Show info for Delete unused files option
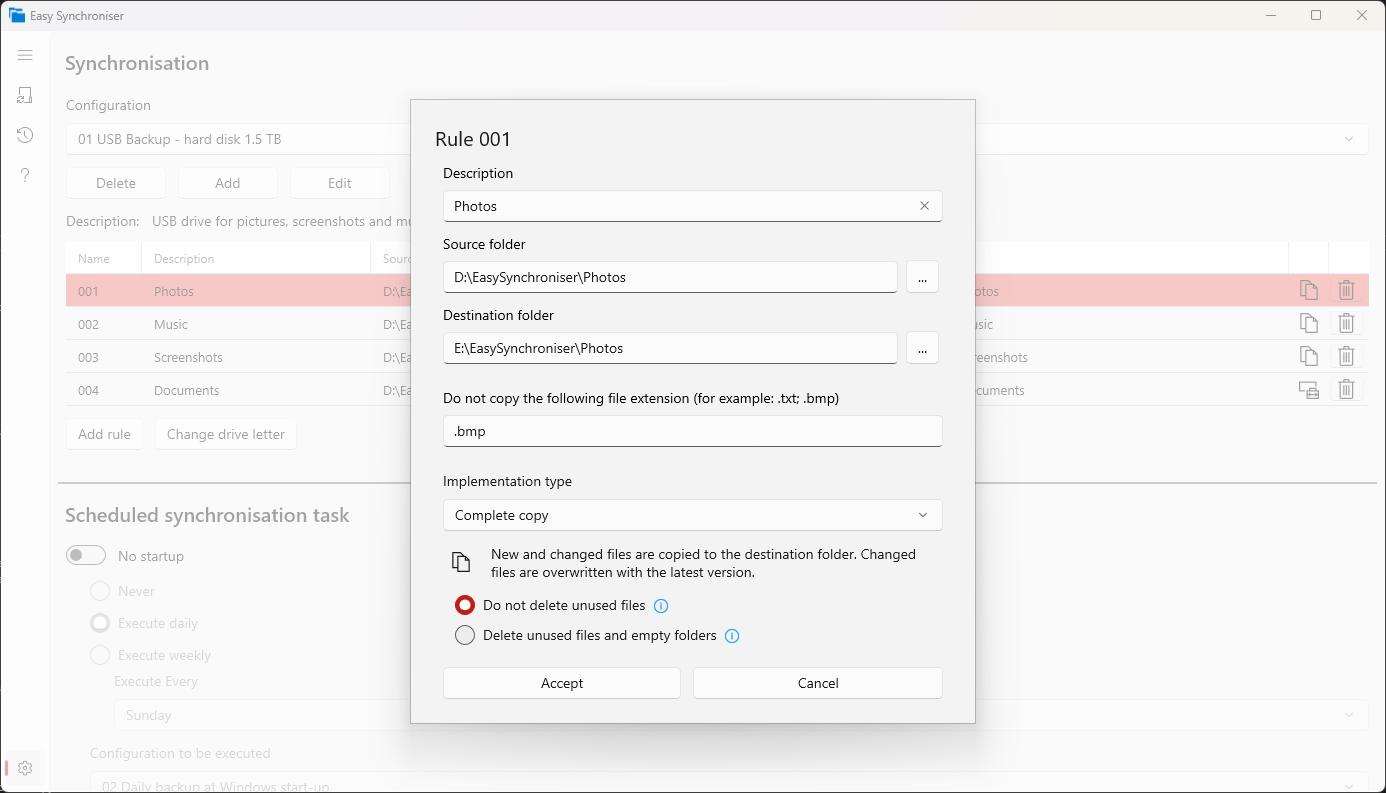The height and width of the screenshot is (793, 1386). point(731,636)
